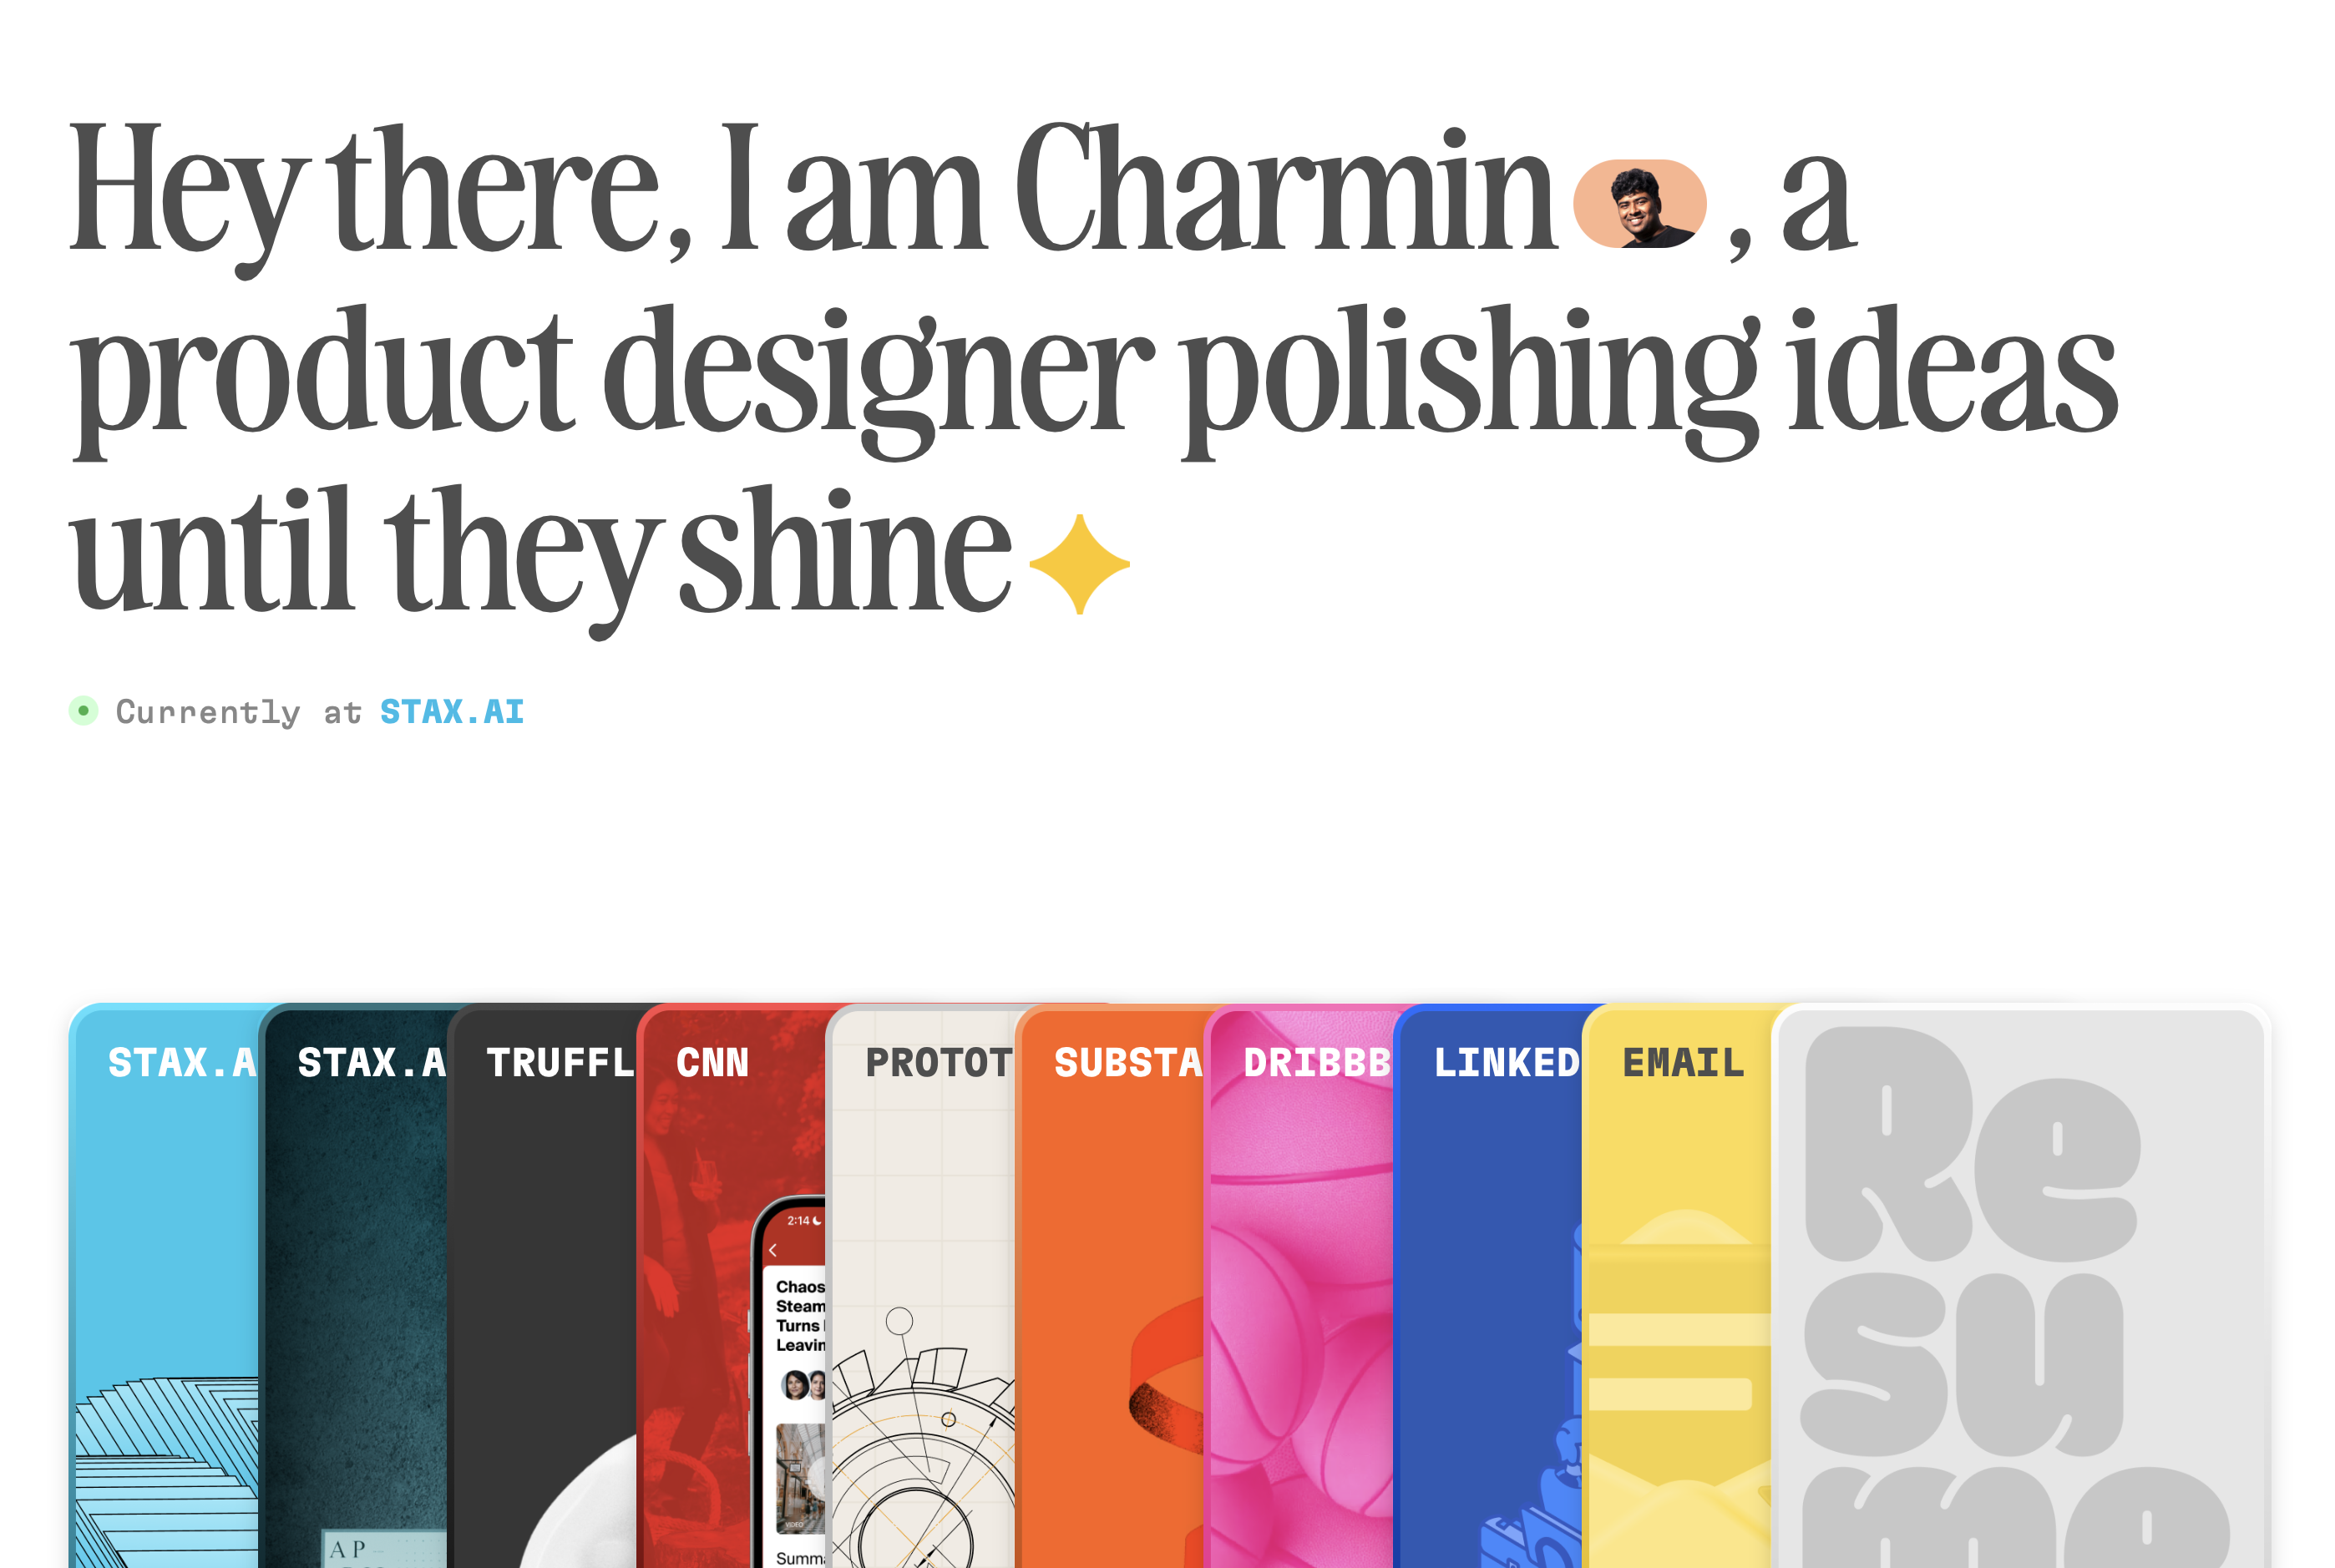Open the pink Dribbble card title
The image size is (2335, 1568).
point(1316,1062)
